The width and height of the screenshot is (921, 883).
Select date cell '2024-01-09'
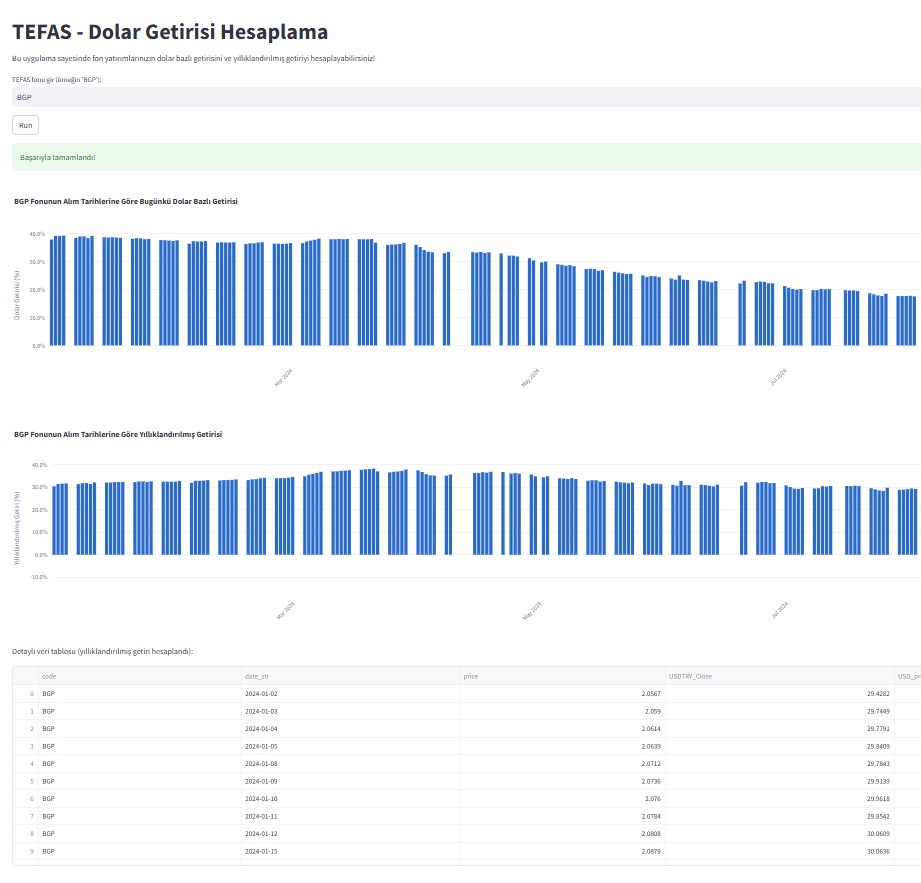pyautogui.click(x=350, y=781)
